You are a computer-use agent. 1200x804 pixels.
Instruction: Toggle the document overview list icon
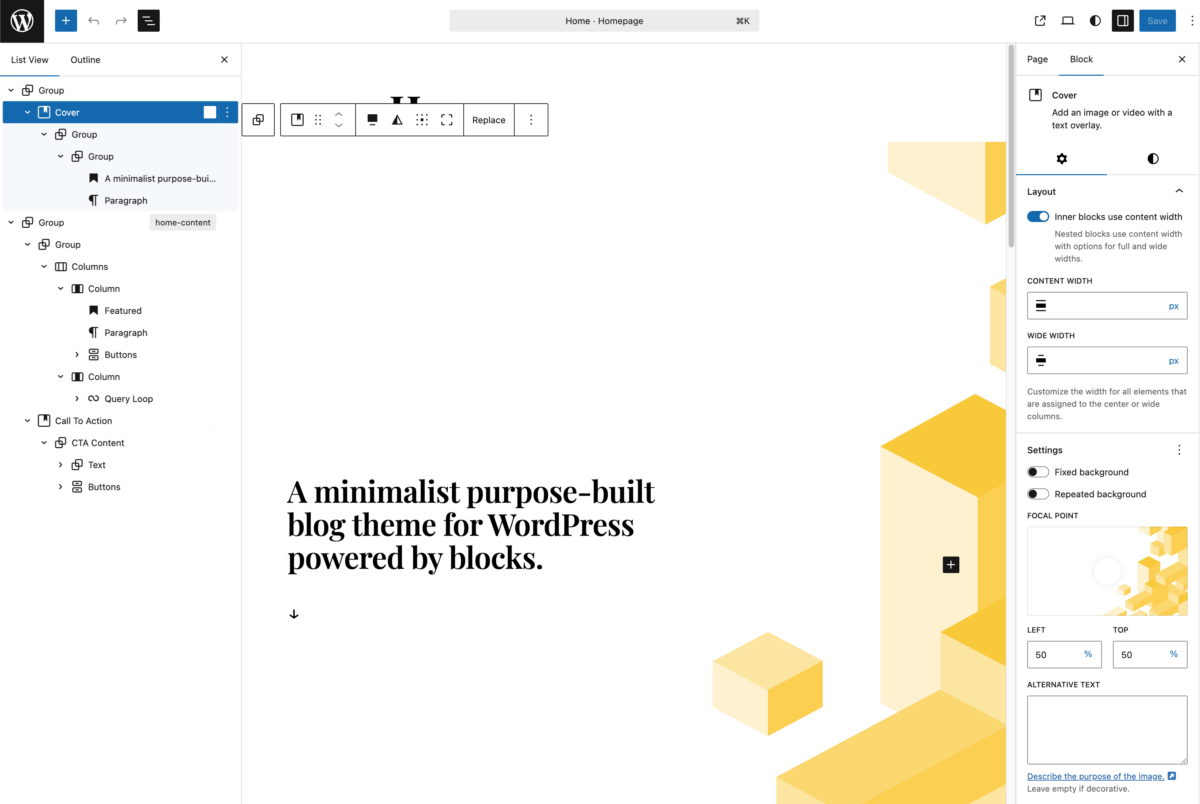(149, 20)
